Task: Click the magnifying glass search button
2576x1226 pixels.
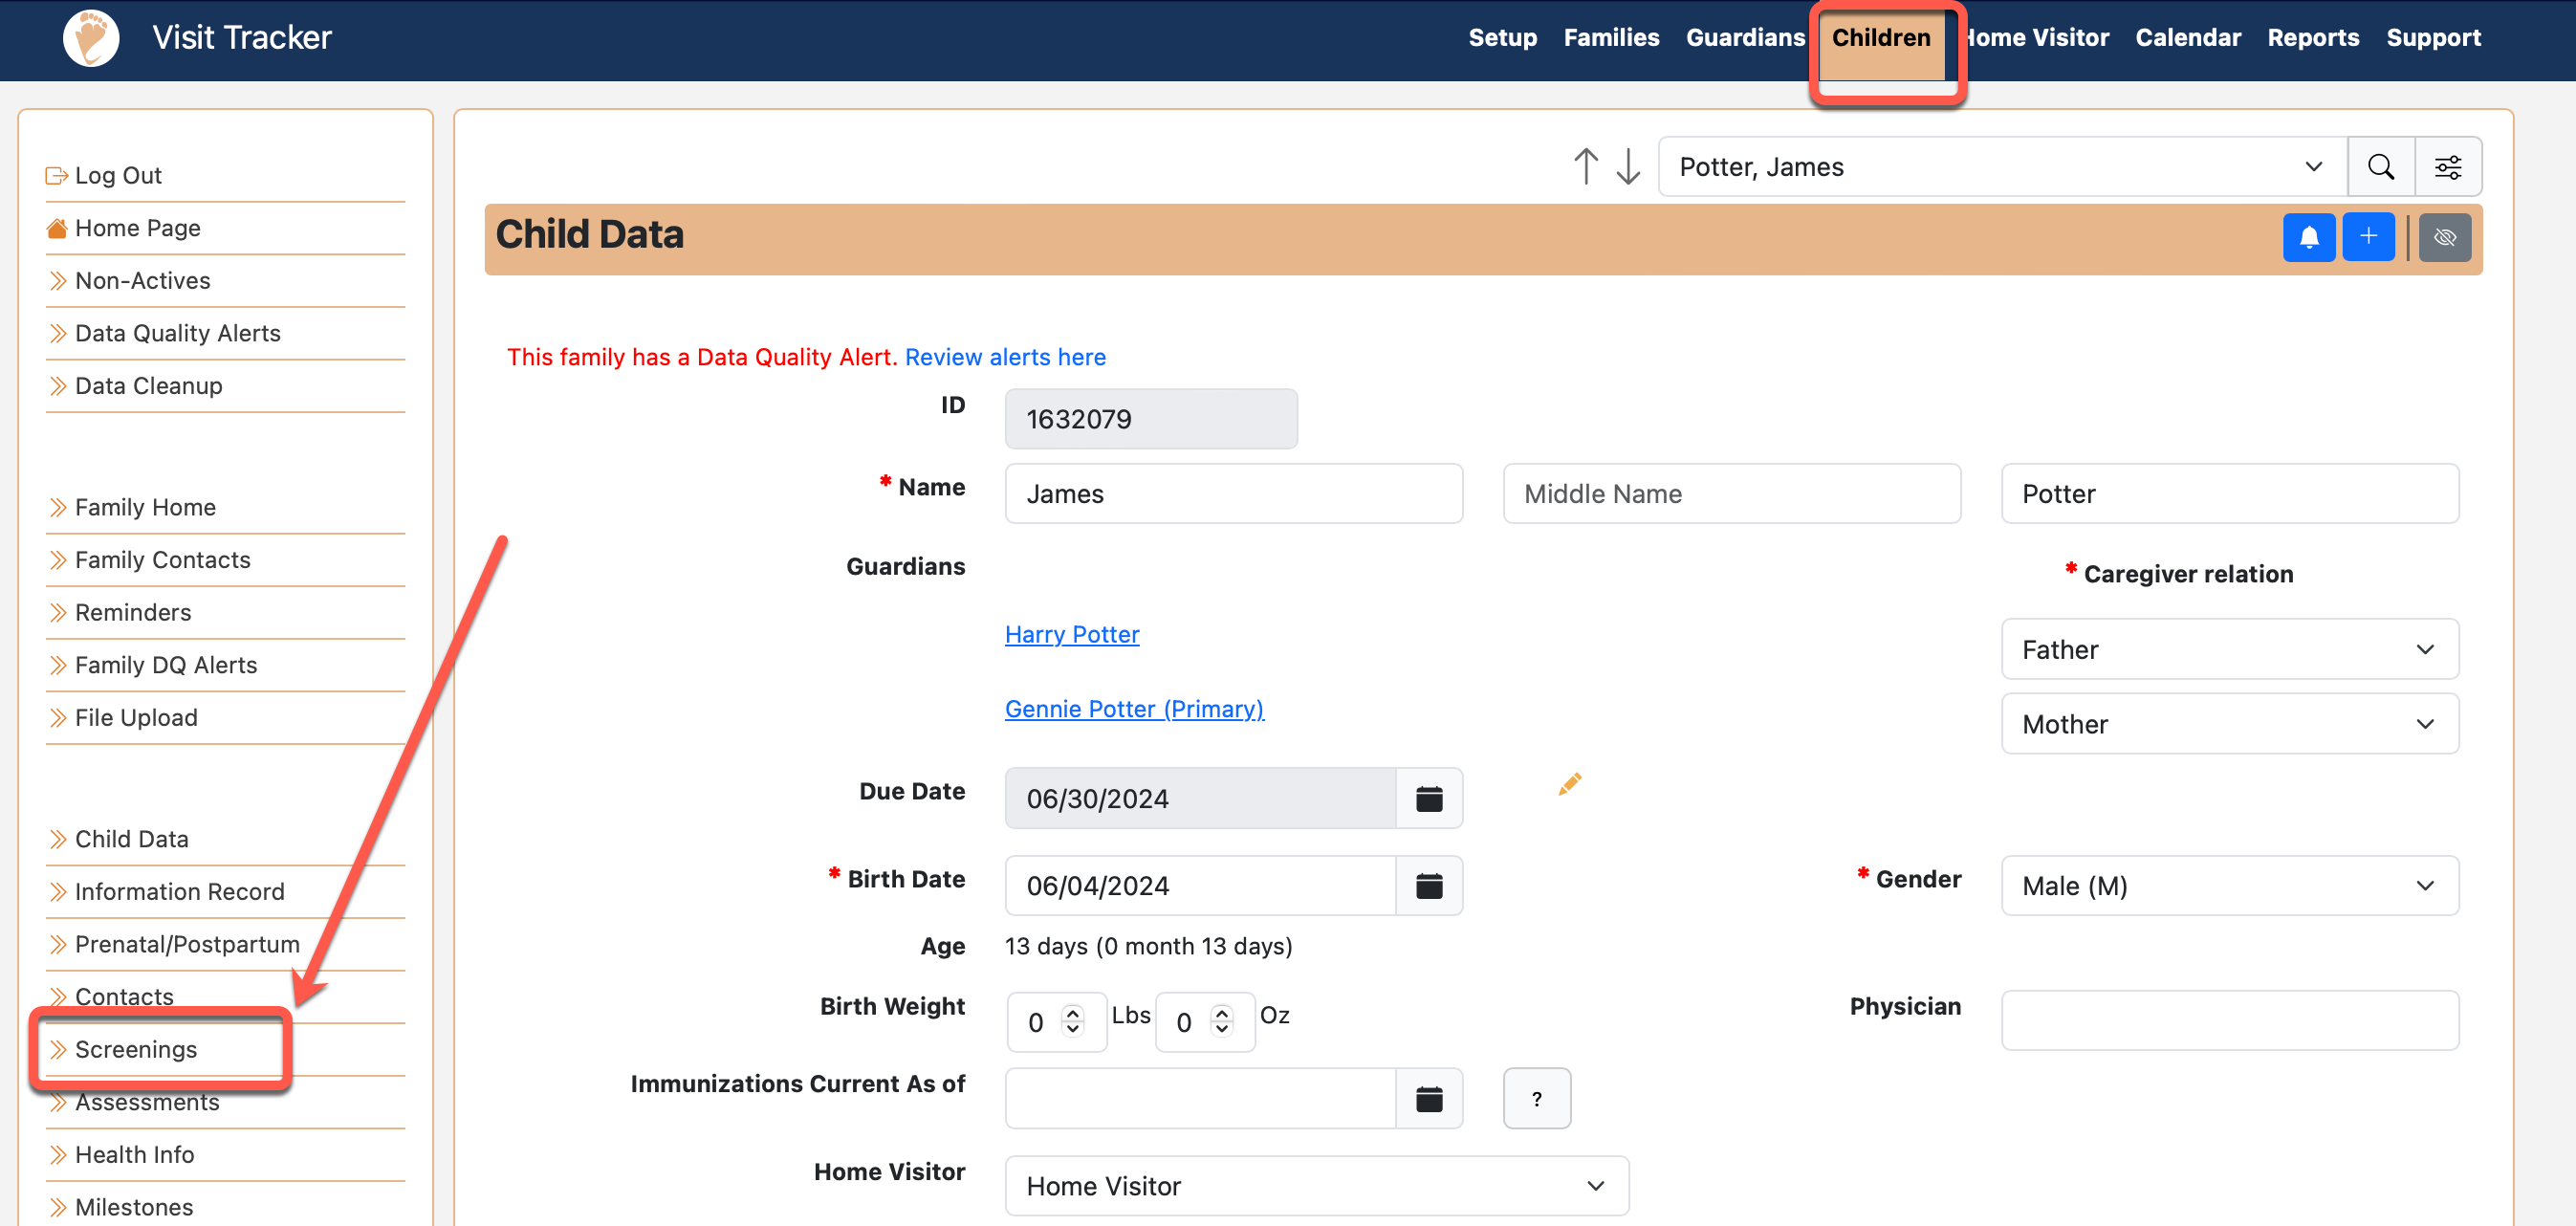Action: [x=2381, y=166]
